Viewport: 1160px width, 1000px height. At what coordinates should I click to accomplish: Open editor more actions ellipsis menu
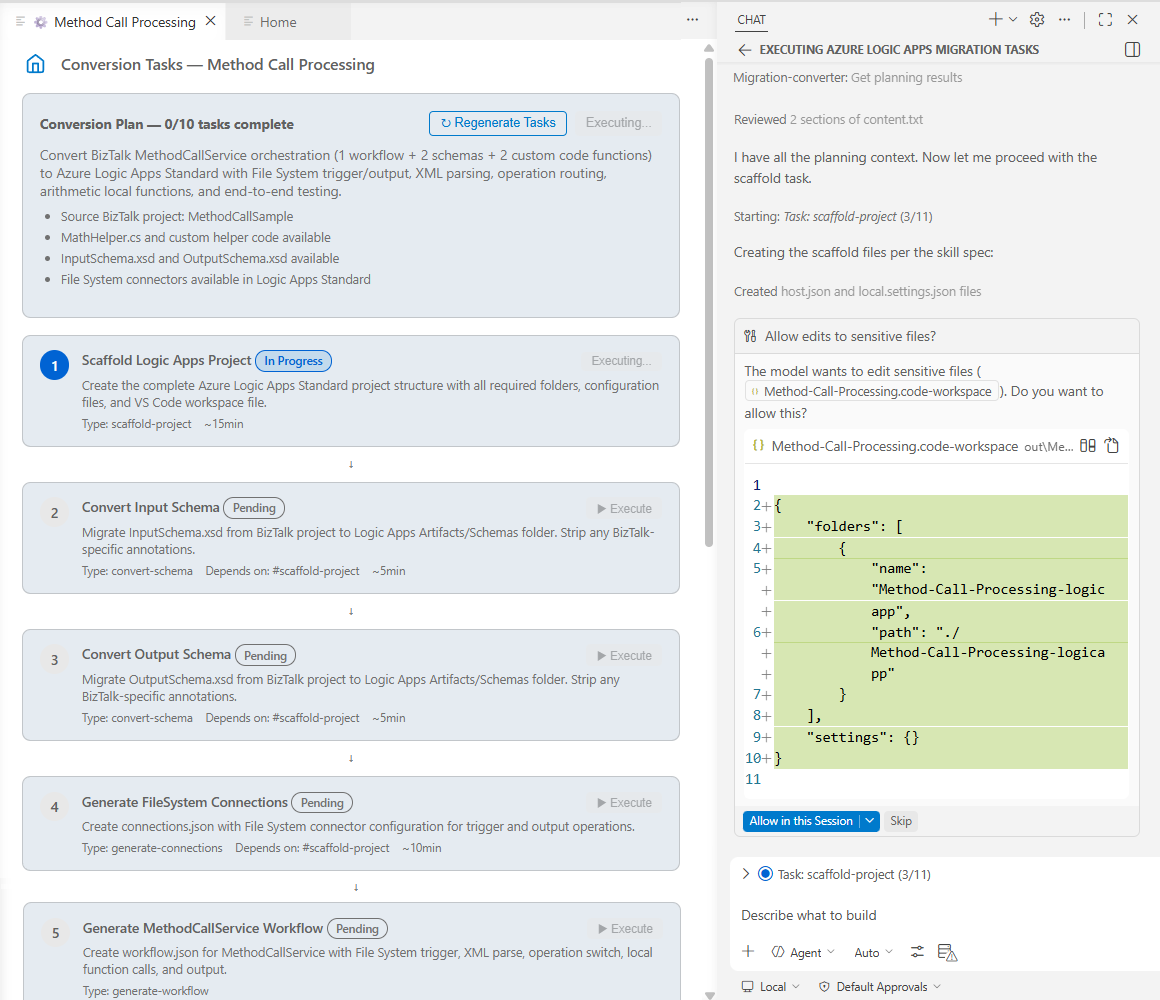pos(692,20)
